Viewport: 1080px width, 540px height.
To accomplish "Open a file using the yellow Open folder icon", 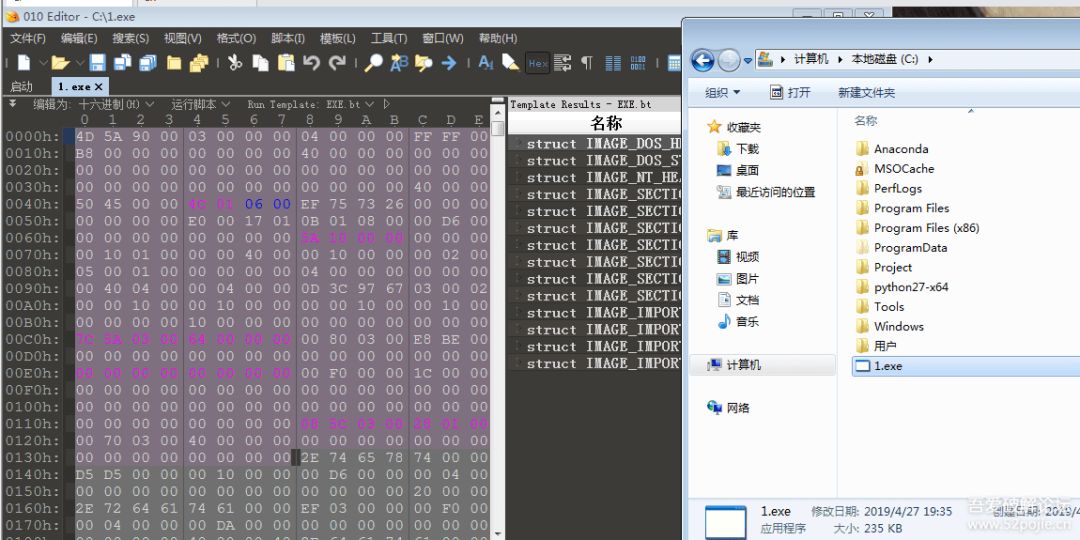I will click(61, 63).
